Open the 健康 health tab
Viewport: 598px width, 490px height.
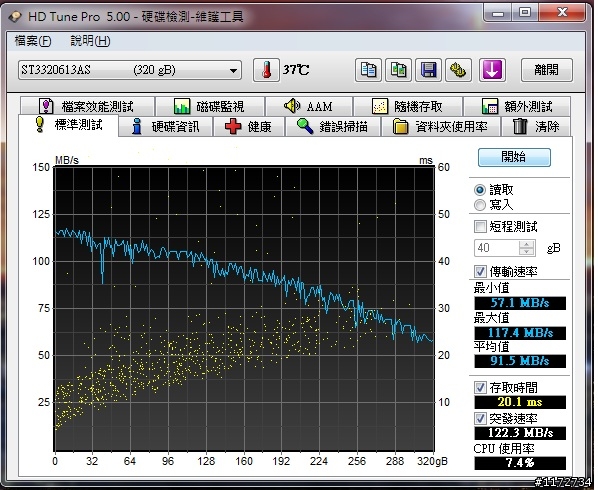pyautogui.click(x=249, y=126)
